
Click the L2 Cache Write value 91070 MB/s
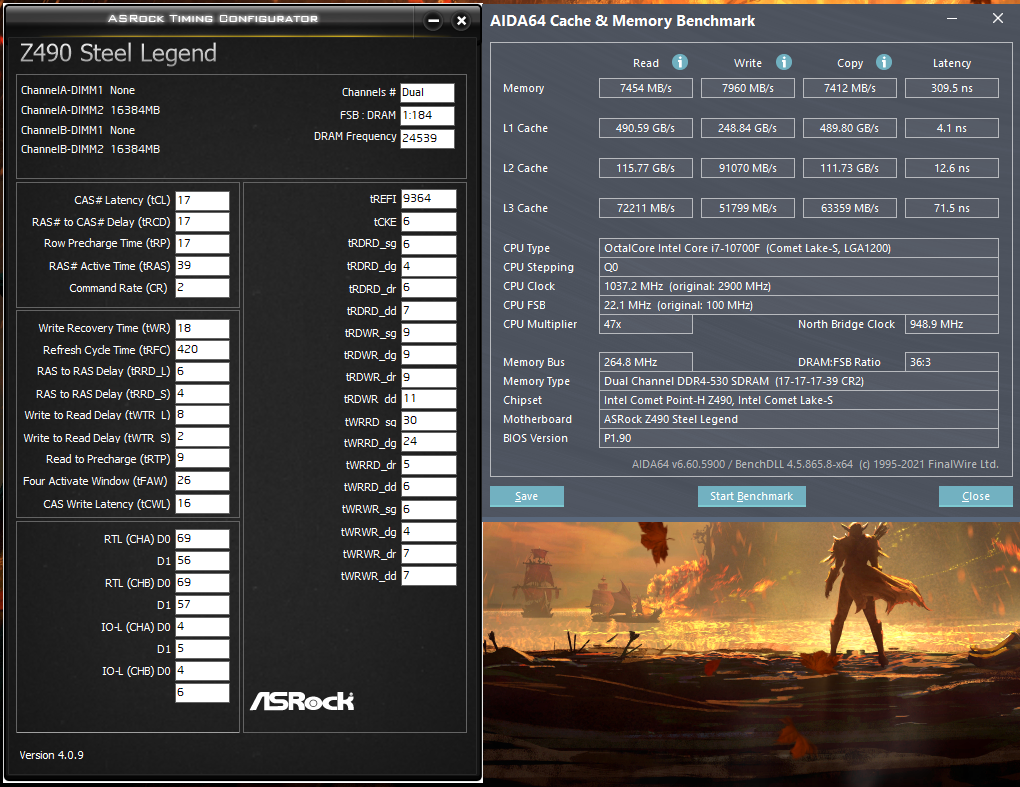click(748, 168)
